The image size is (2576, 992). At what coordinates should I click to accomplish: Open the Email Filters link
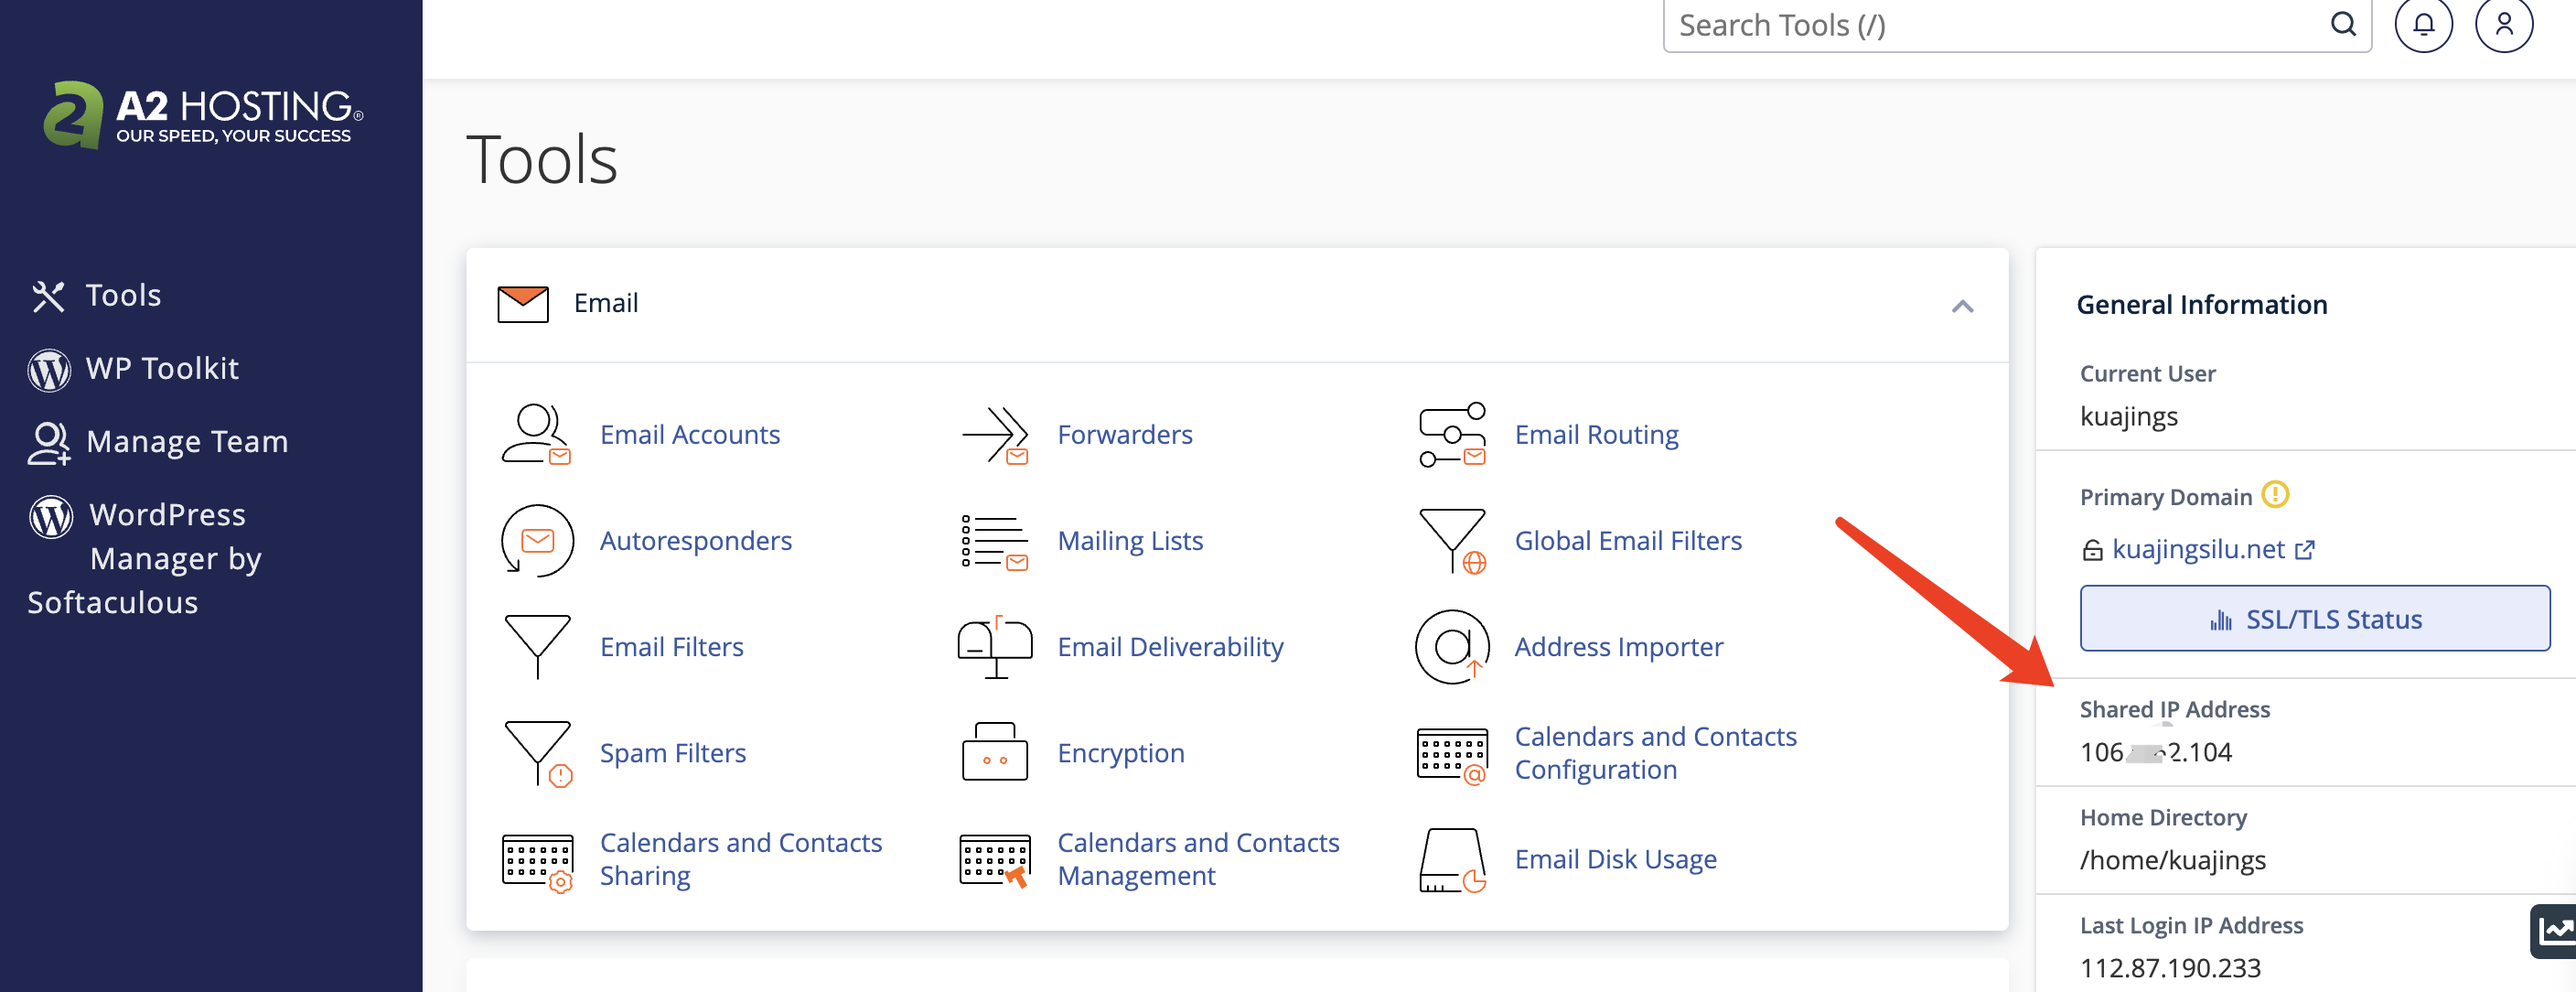click(672, 647)
